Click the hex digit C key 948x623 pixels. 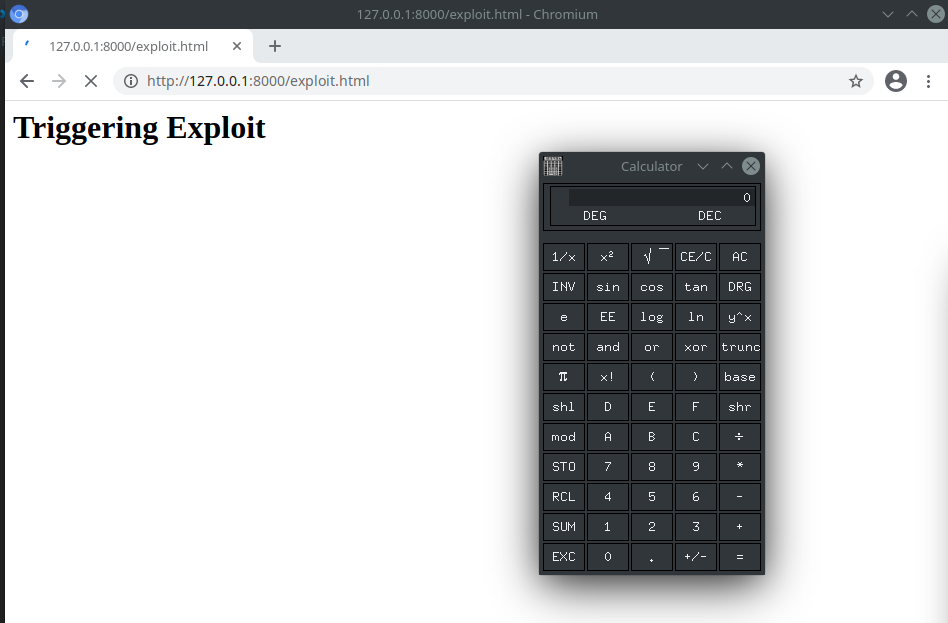tap(696, 437)
